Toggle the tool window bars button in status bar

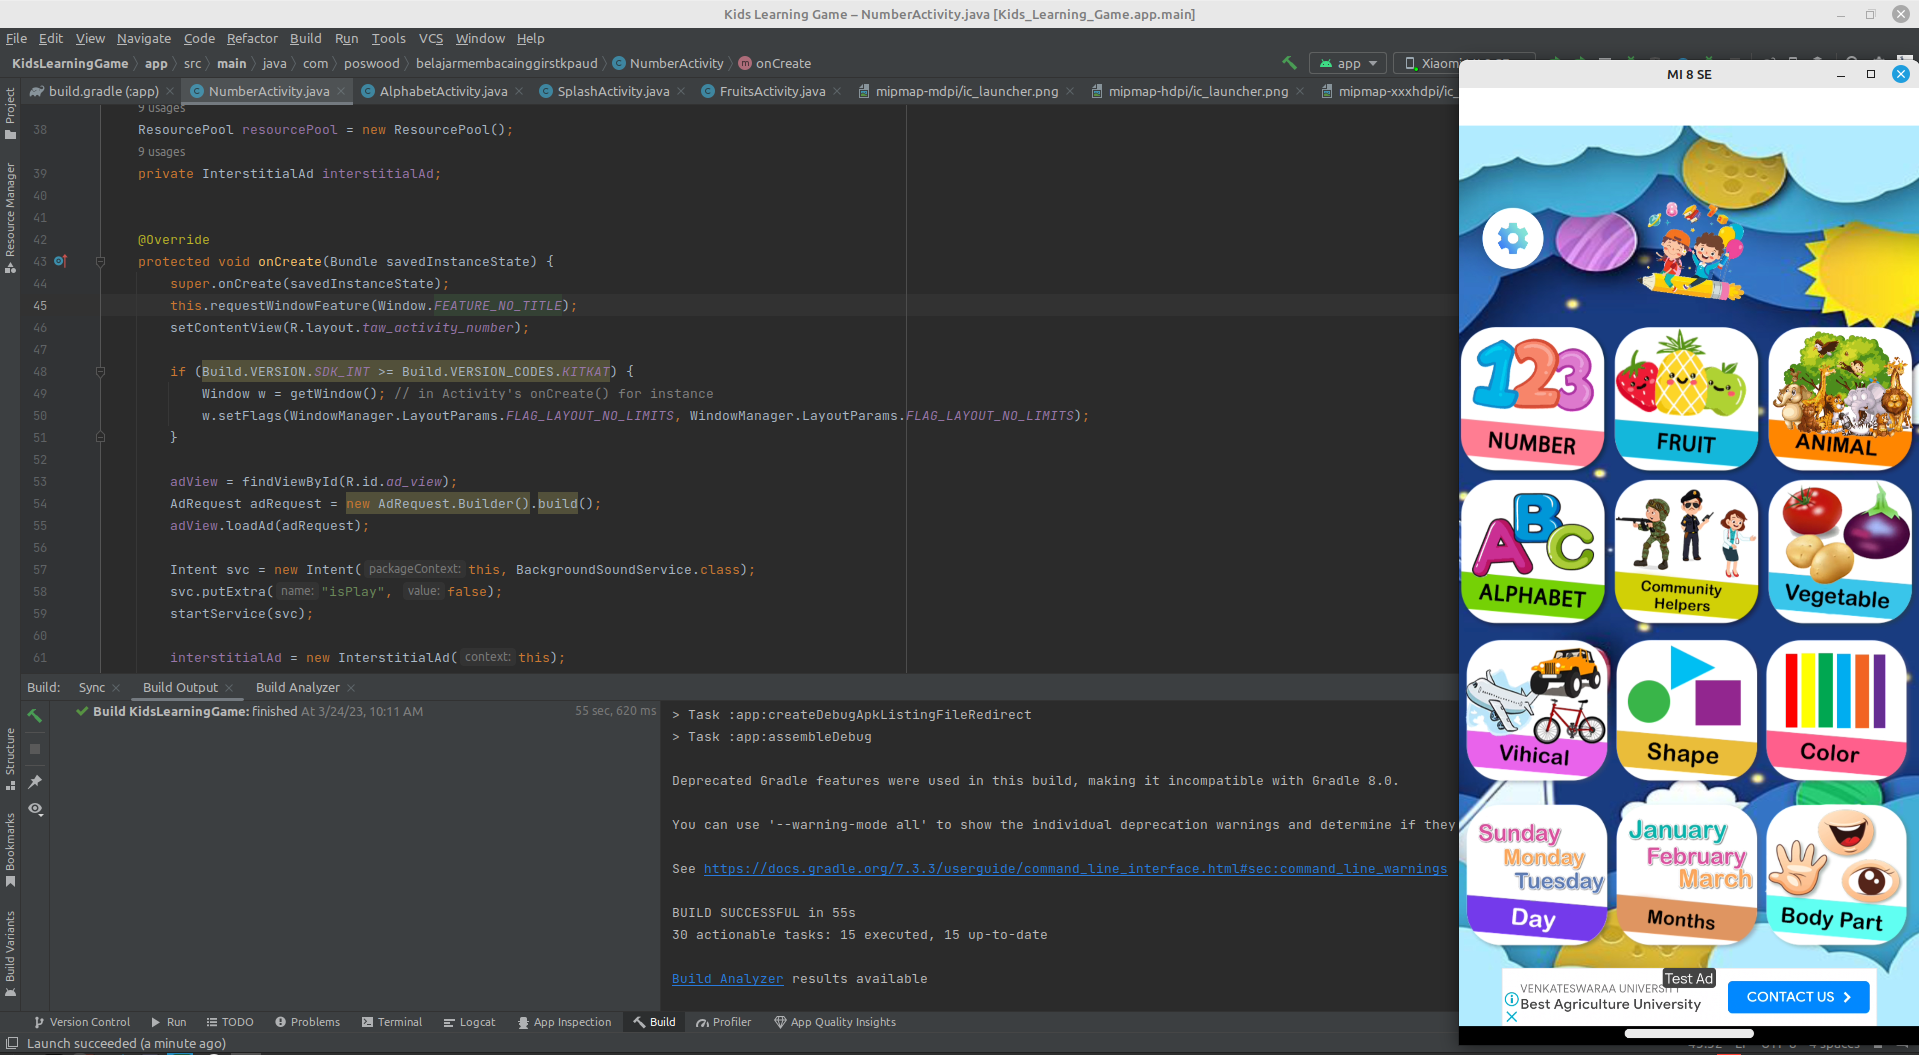point(12,1043)
